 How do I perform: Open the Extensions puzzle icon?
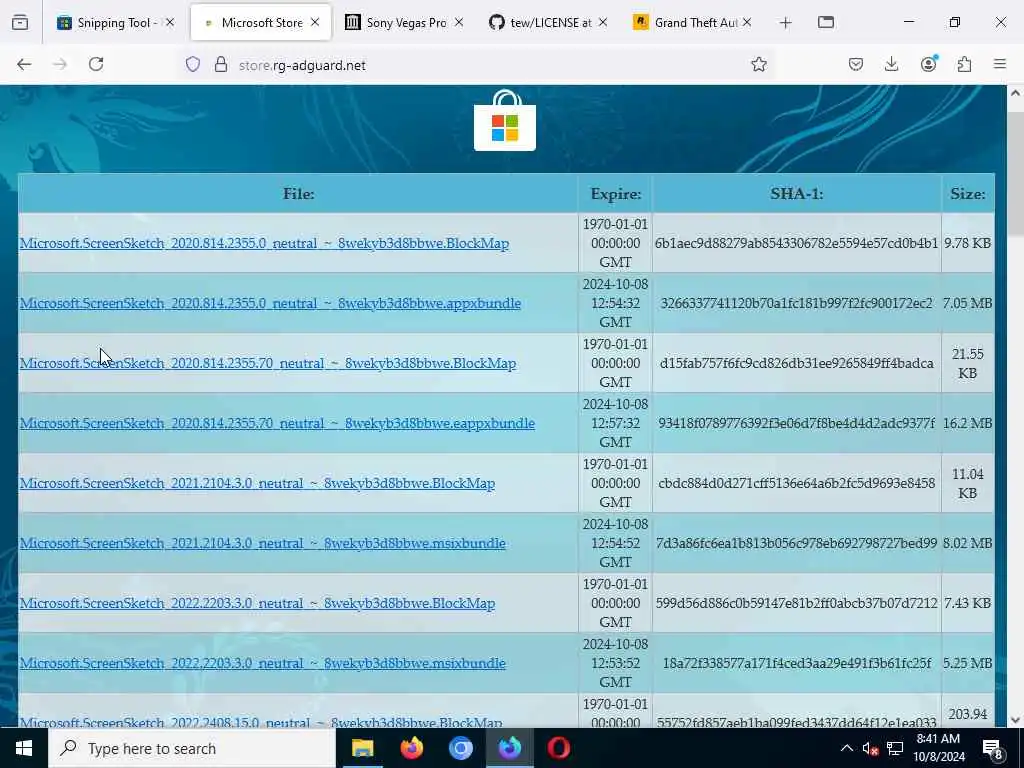coord(964,64)
